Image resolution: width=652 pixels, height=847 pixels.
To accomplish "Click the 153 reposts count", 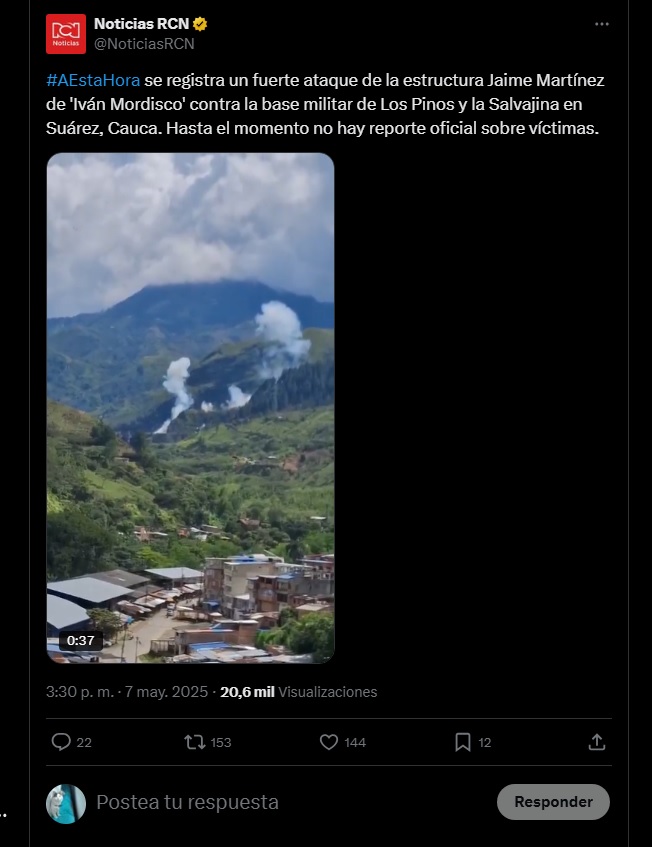I will click(x=221, y=743).
